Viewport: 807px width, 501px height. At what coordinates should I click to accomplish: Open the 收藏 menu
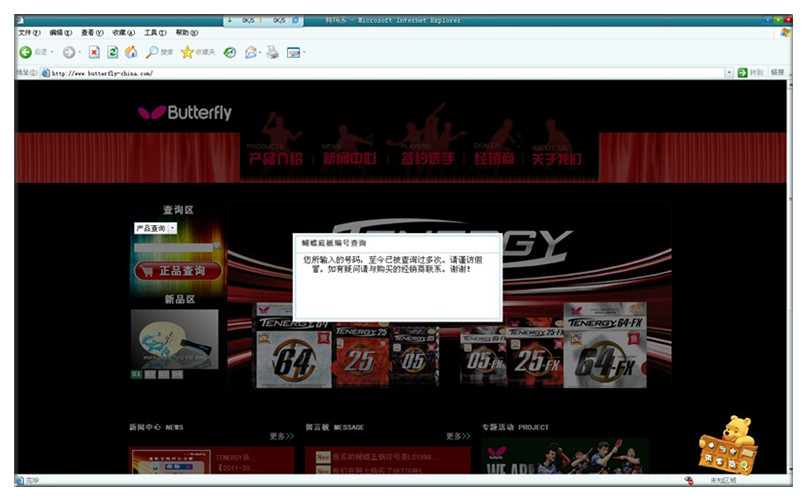(124, 32)
